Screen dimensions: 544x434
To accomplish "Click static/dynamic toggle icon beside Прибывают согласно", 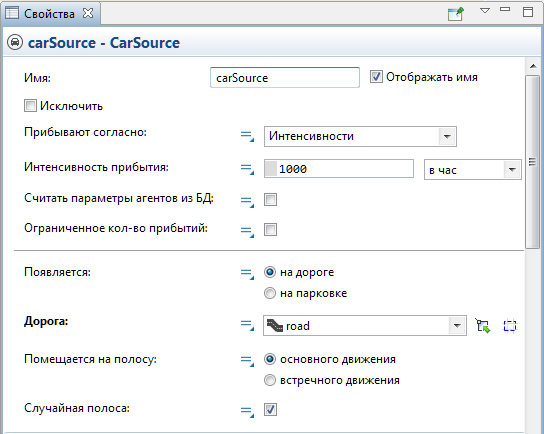I will [247, 136].
